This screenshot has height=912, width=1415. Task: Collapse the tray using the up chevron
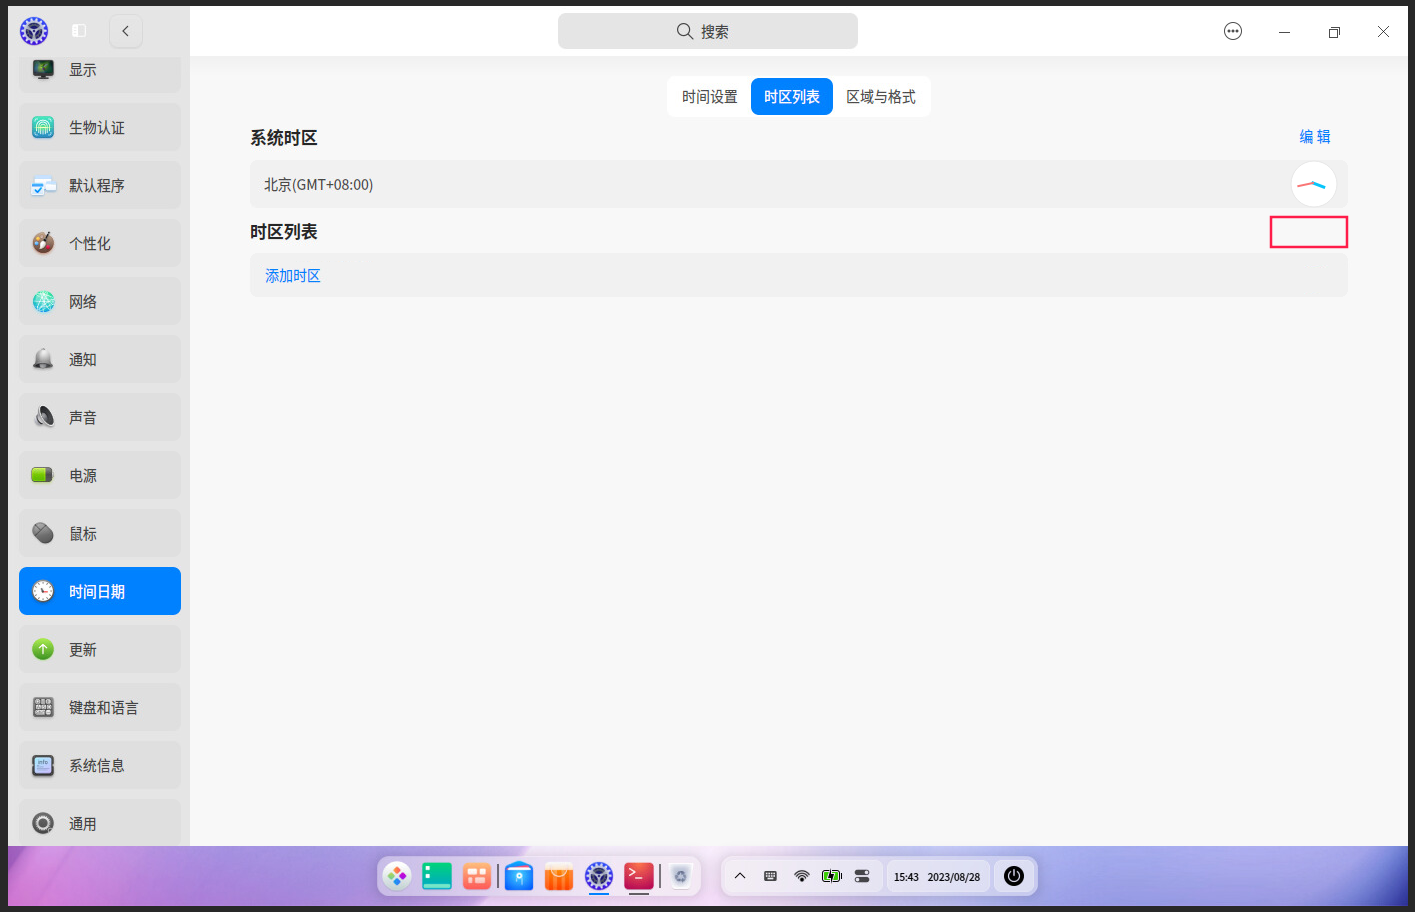(740, 876)
